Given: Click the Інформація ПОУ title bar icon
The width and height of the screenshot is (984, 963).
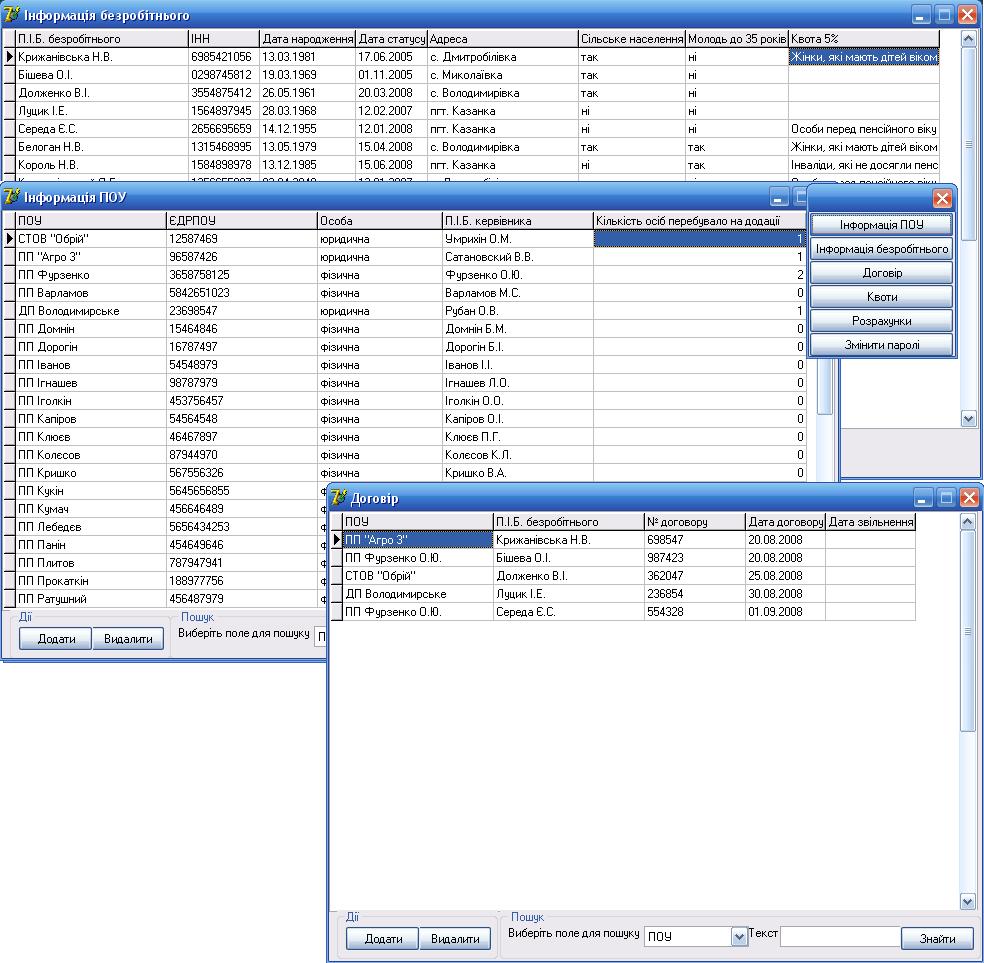Looking at the screenshot, I should click(12, 197).
